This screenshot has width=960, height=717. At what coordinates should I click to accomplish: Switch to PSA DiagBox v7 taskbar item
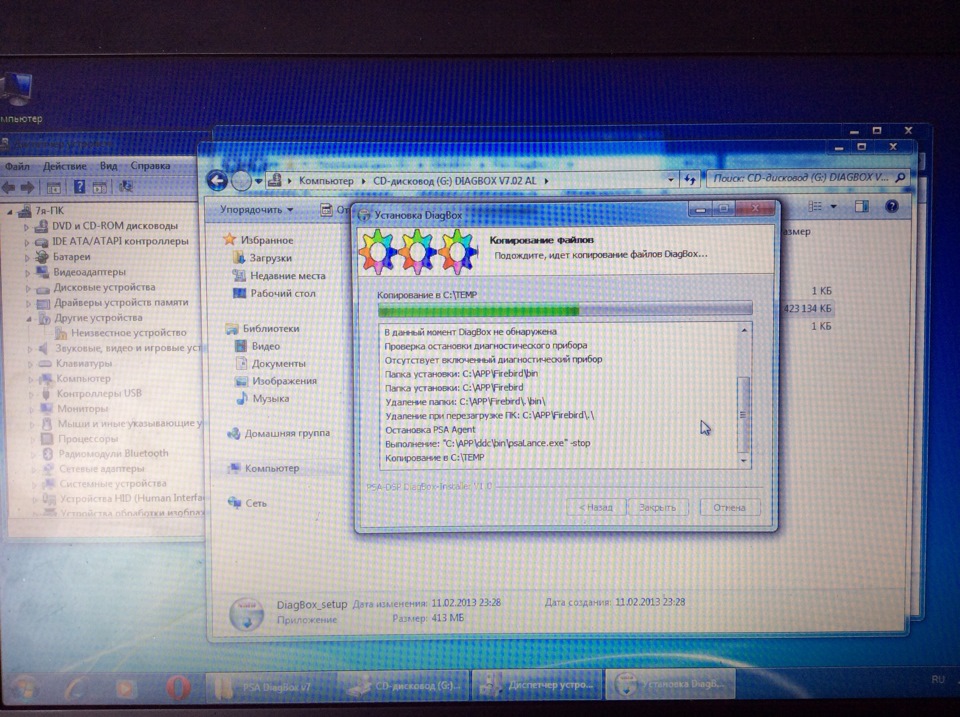[x=269, y=686]
